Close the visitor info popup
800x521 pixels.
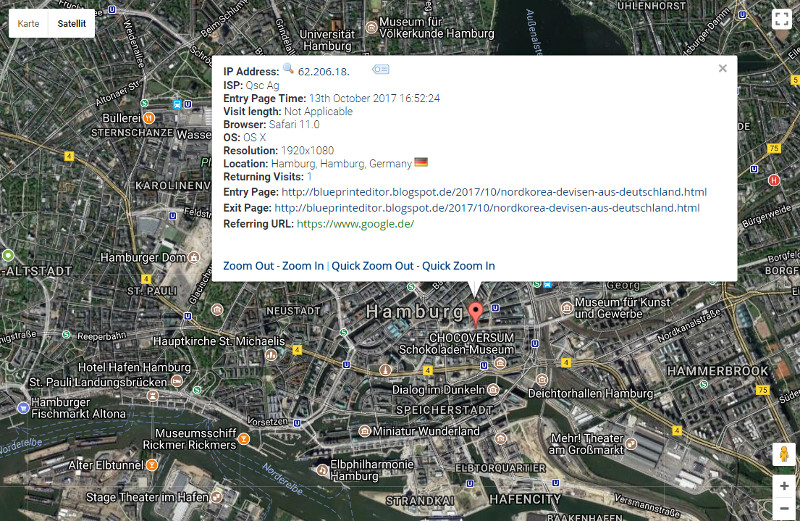pos(722,68)
